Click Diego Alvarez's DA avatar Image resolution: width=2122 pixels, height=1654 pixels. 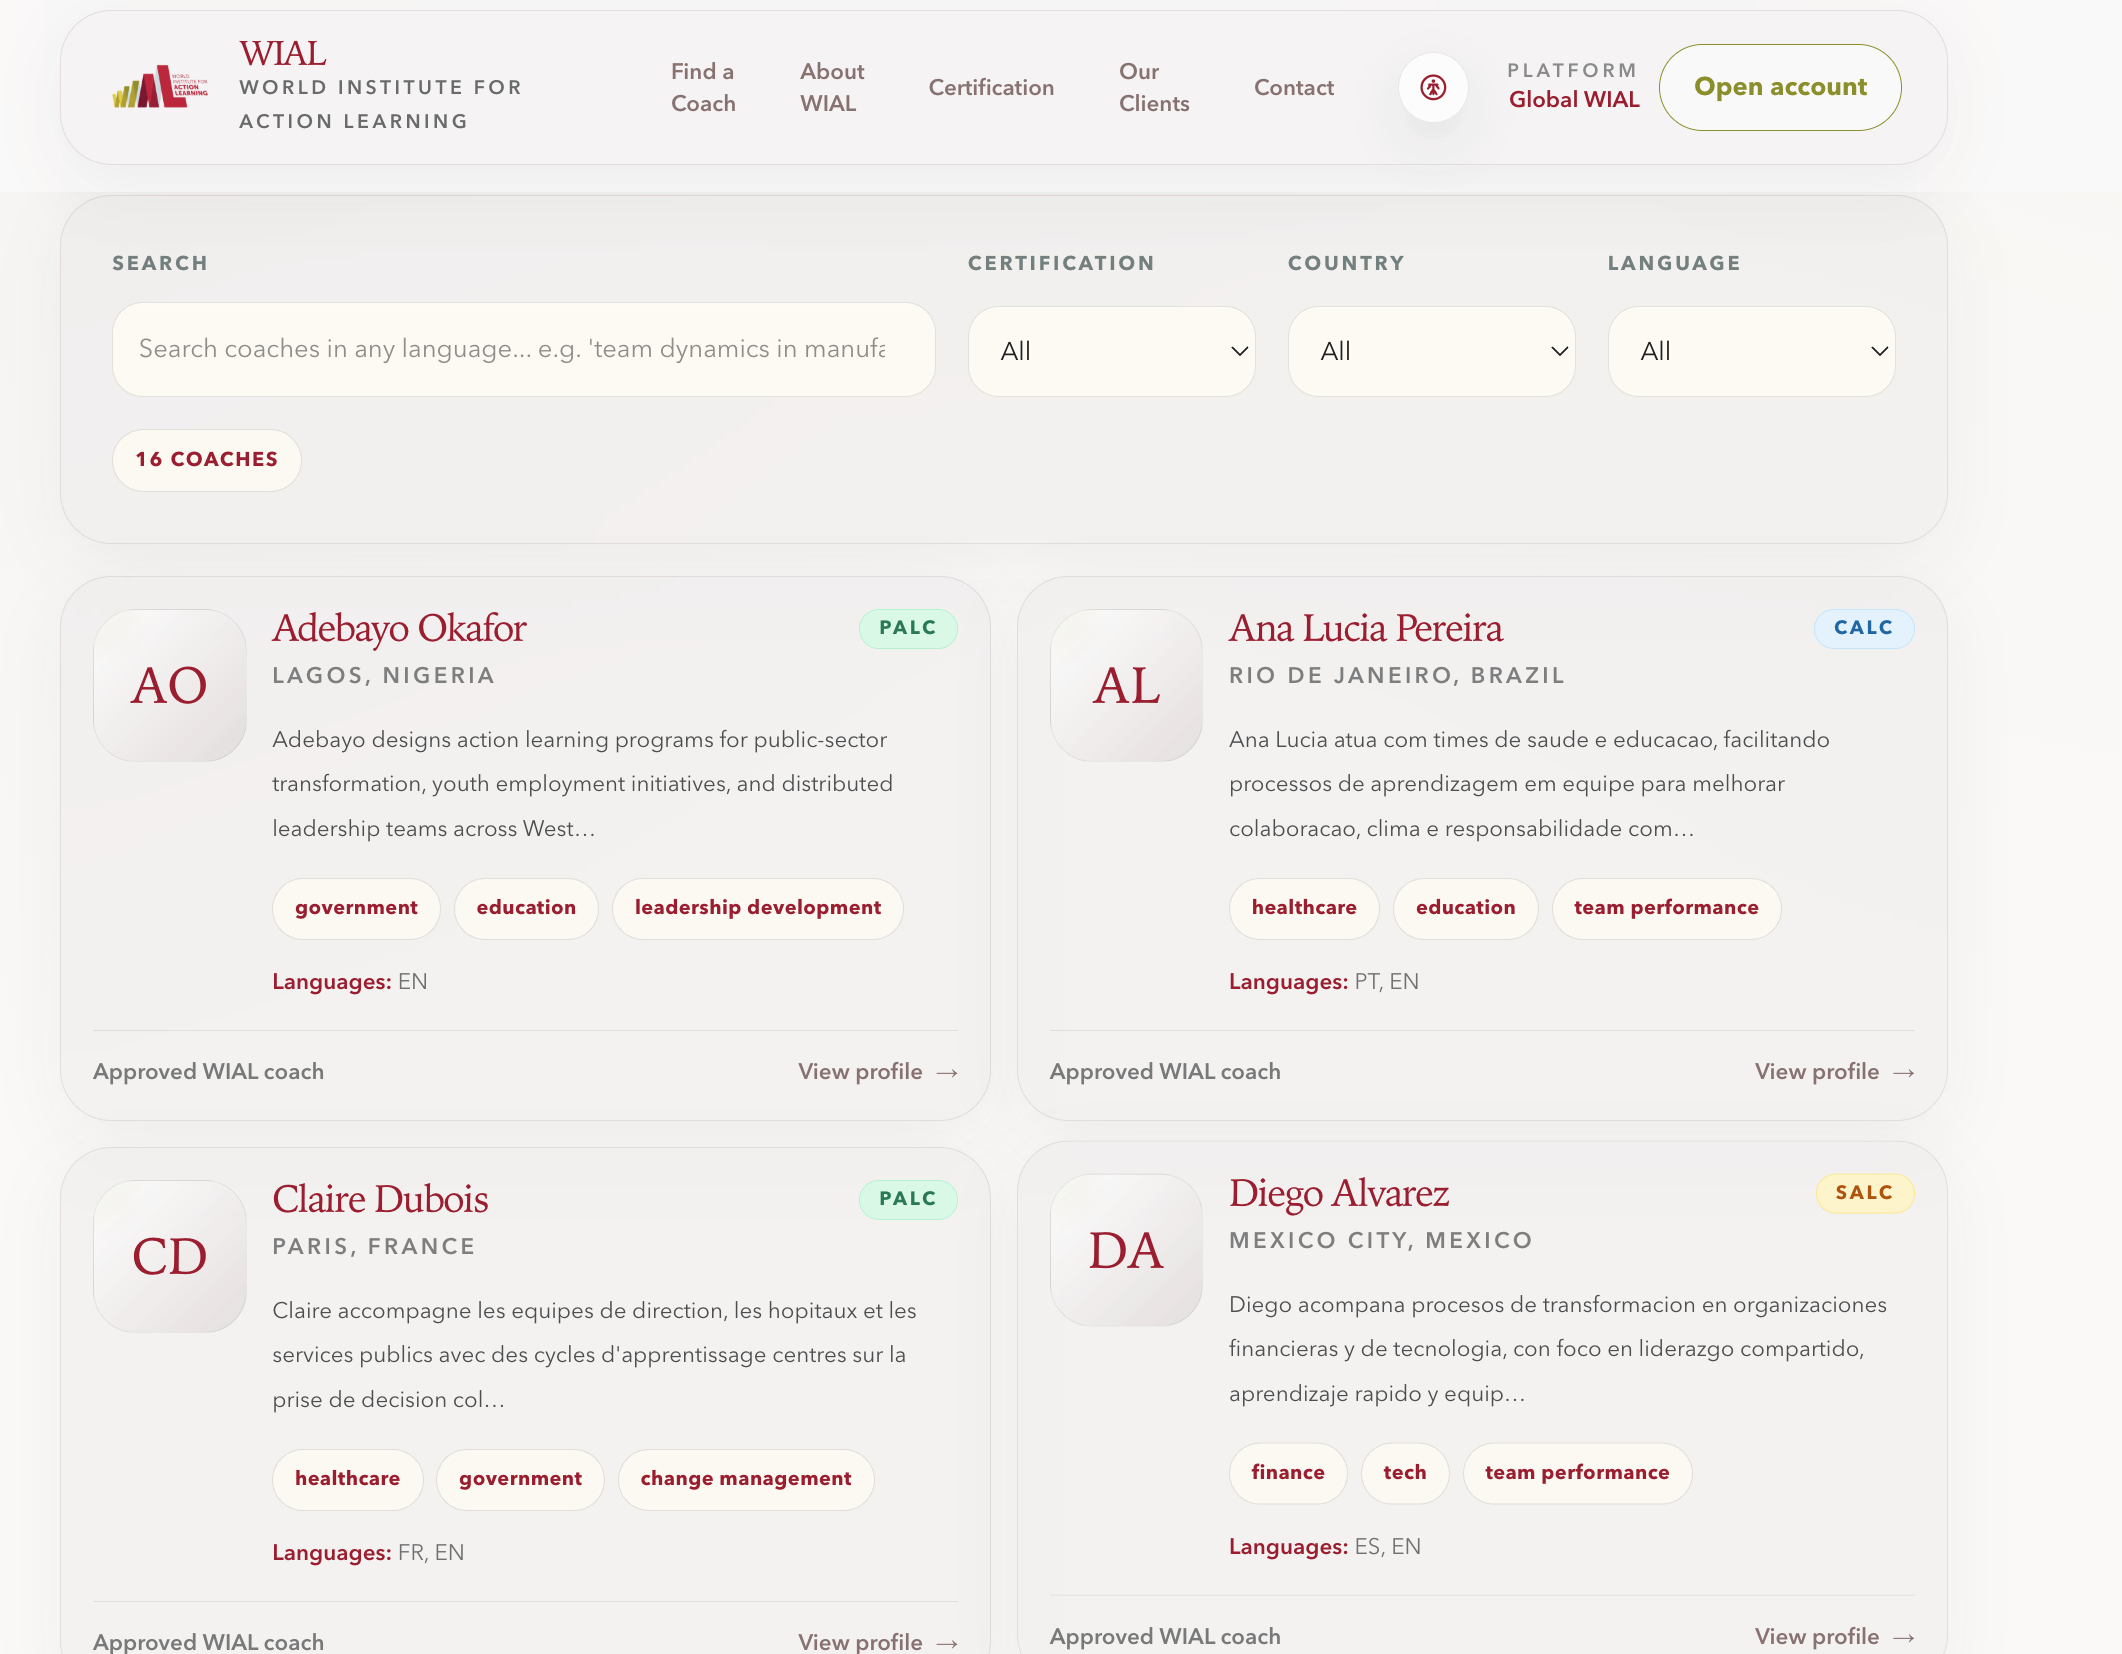click(1126, 1250)
